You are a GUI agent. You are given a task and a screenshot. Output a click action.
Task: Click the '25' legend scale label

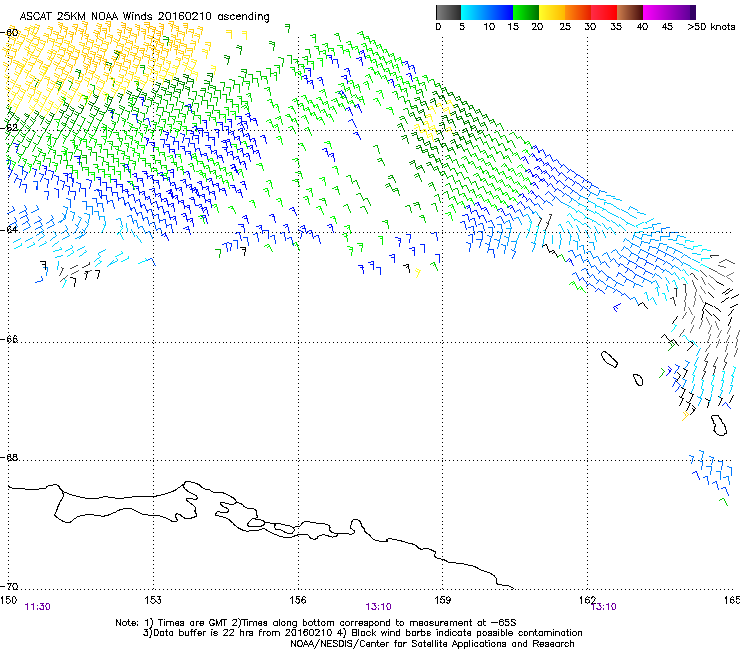coord(565,27)
